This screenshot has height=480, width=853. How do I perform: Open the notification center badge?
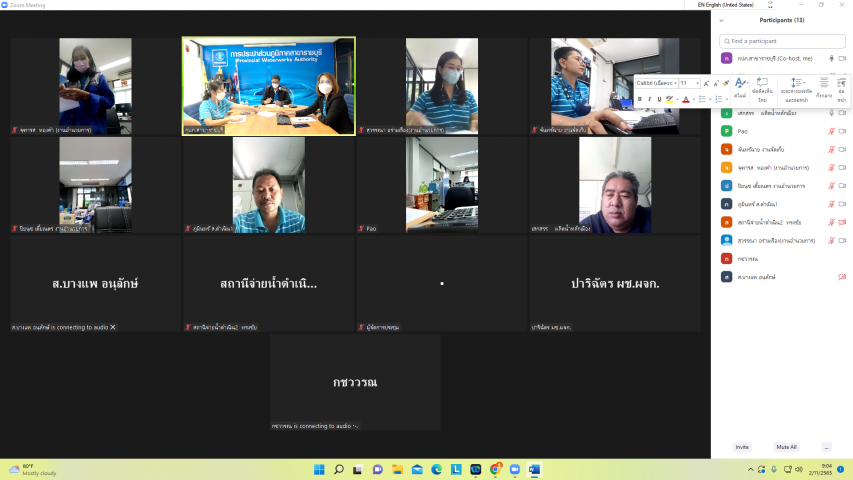click(x=840, y=469)
